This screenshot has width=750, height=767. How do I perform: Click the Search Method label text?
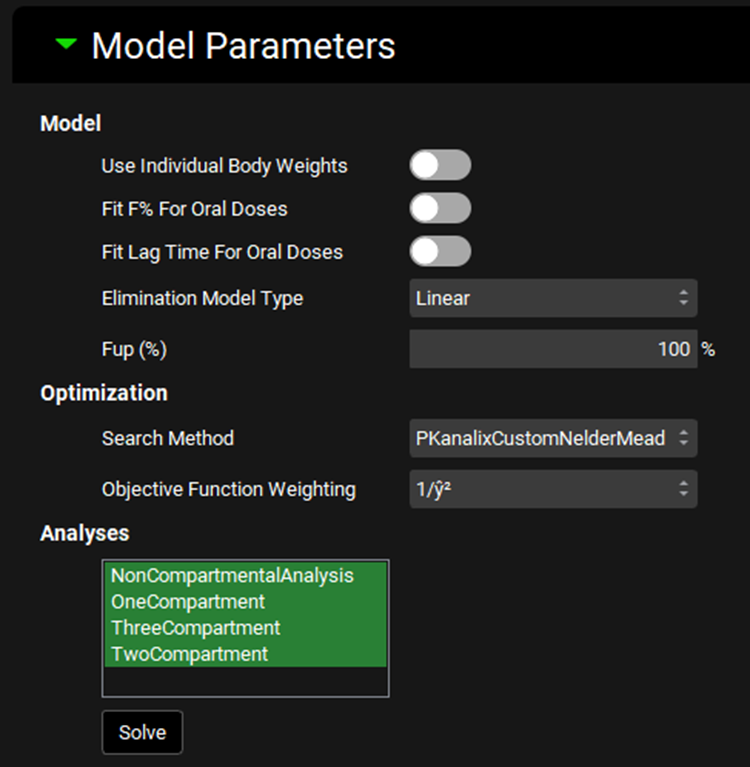167,438
